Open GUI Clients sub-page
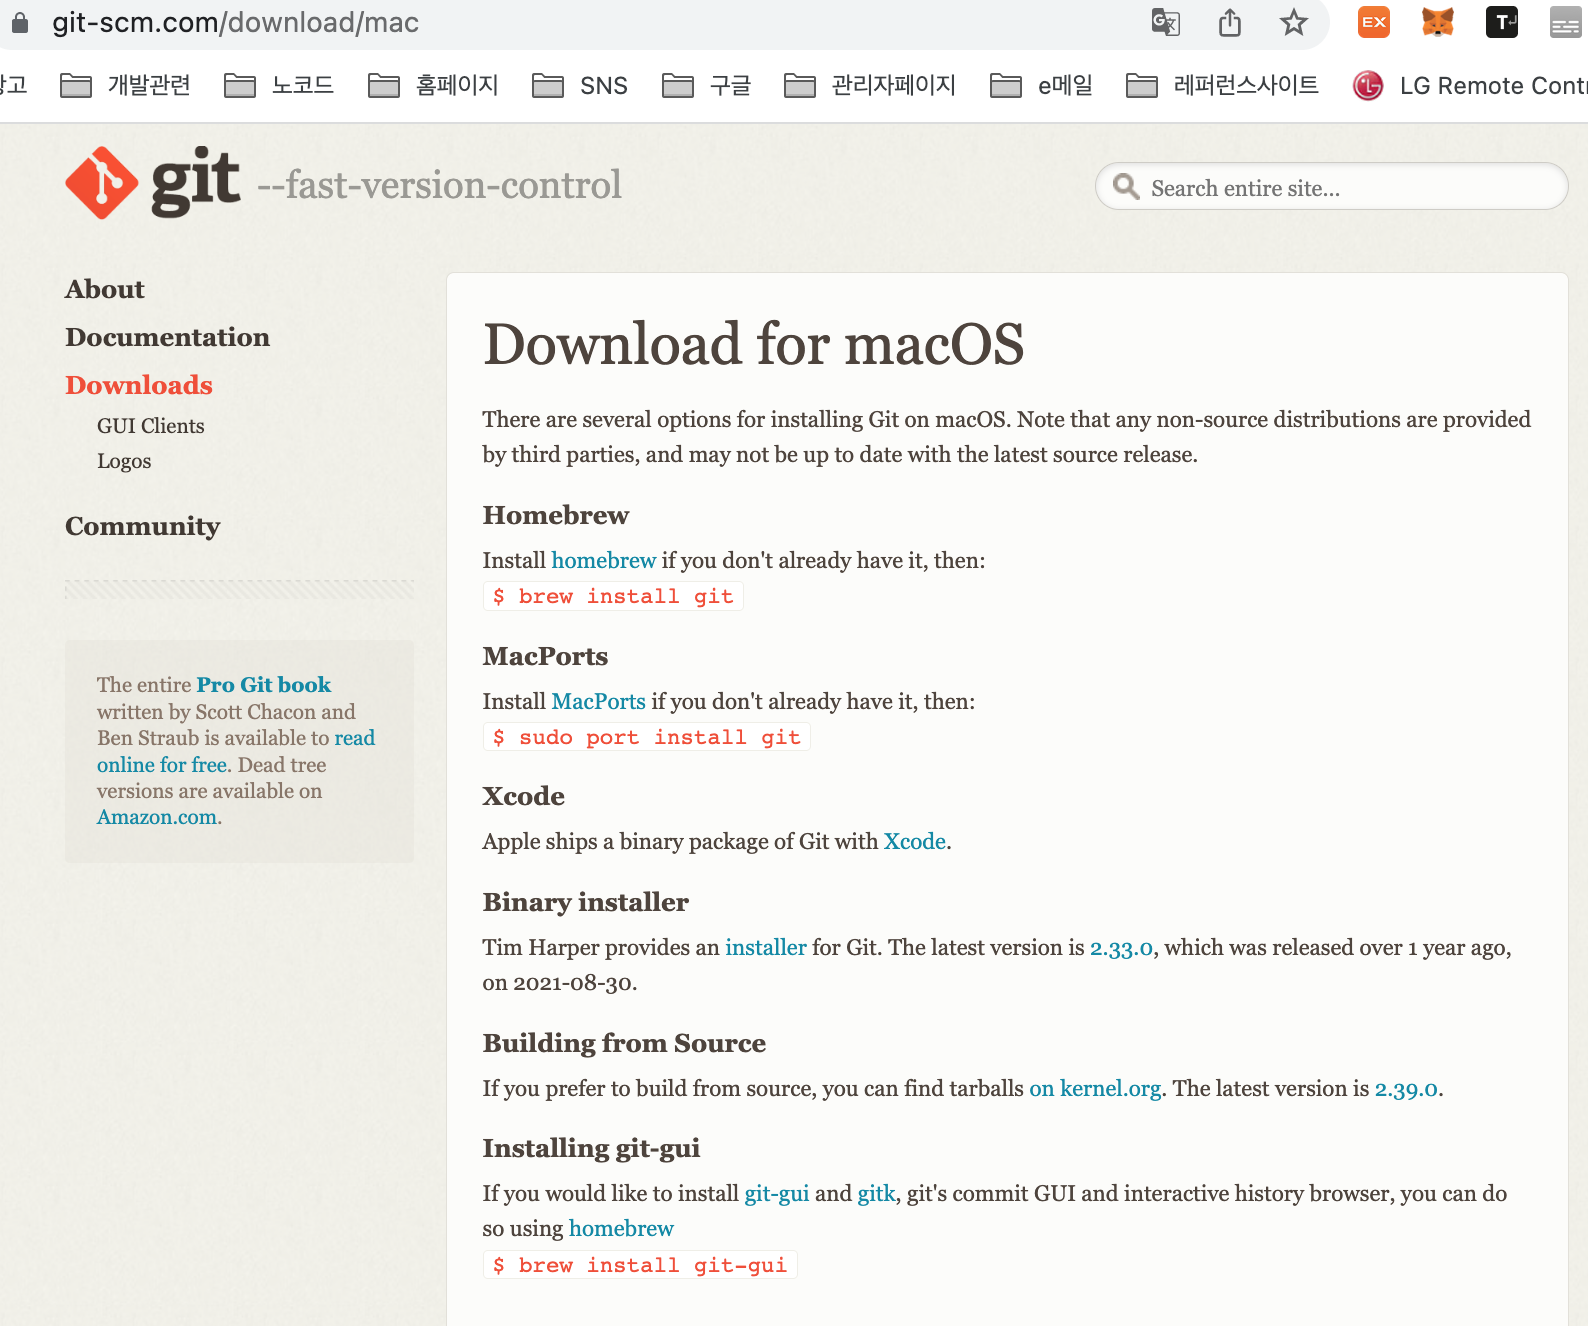The image size is (1588, 1326). coord(151,426)
